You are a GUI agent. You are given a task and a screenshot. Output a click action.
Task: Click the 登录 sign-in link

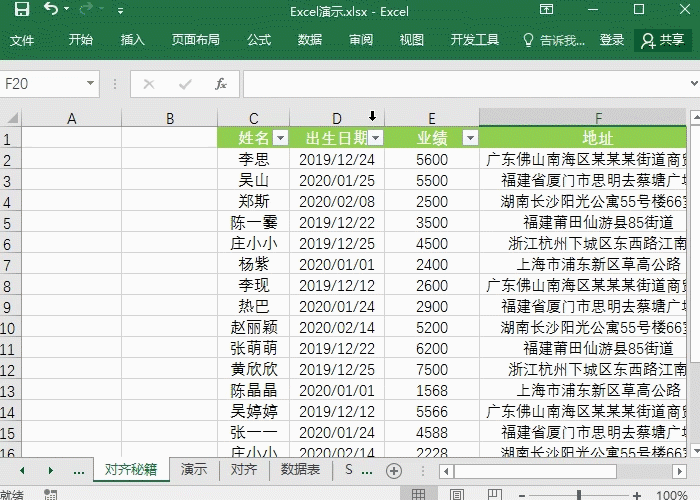(x=612, y=40)
